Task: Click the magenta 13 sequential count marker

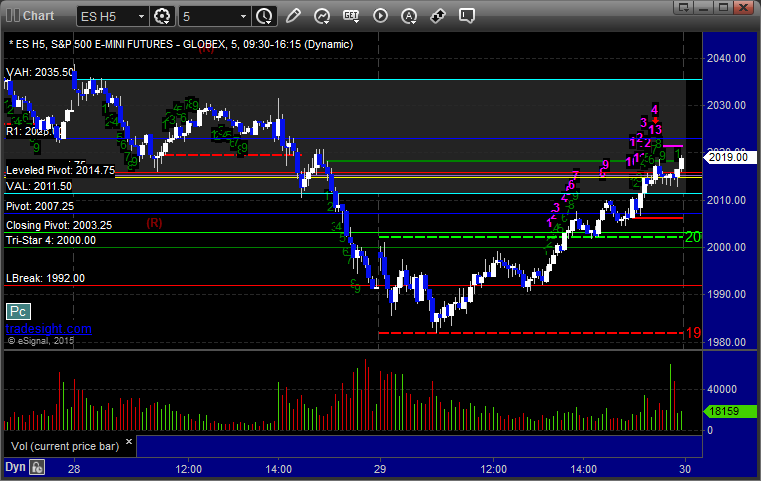Action: pyautogui.click(x=655, y=130)
